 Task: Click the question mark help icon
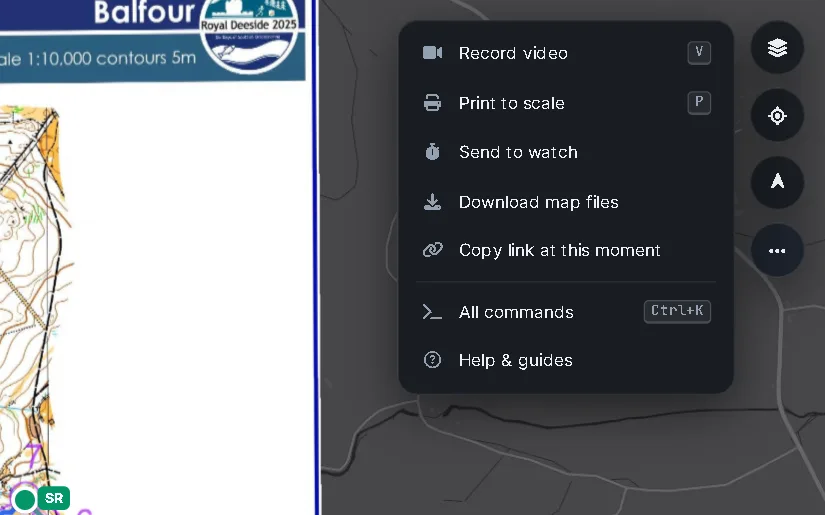click(x=432, y=360)
